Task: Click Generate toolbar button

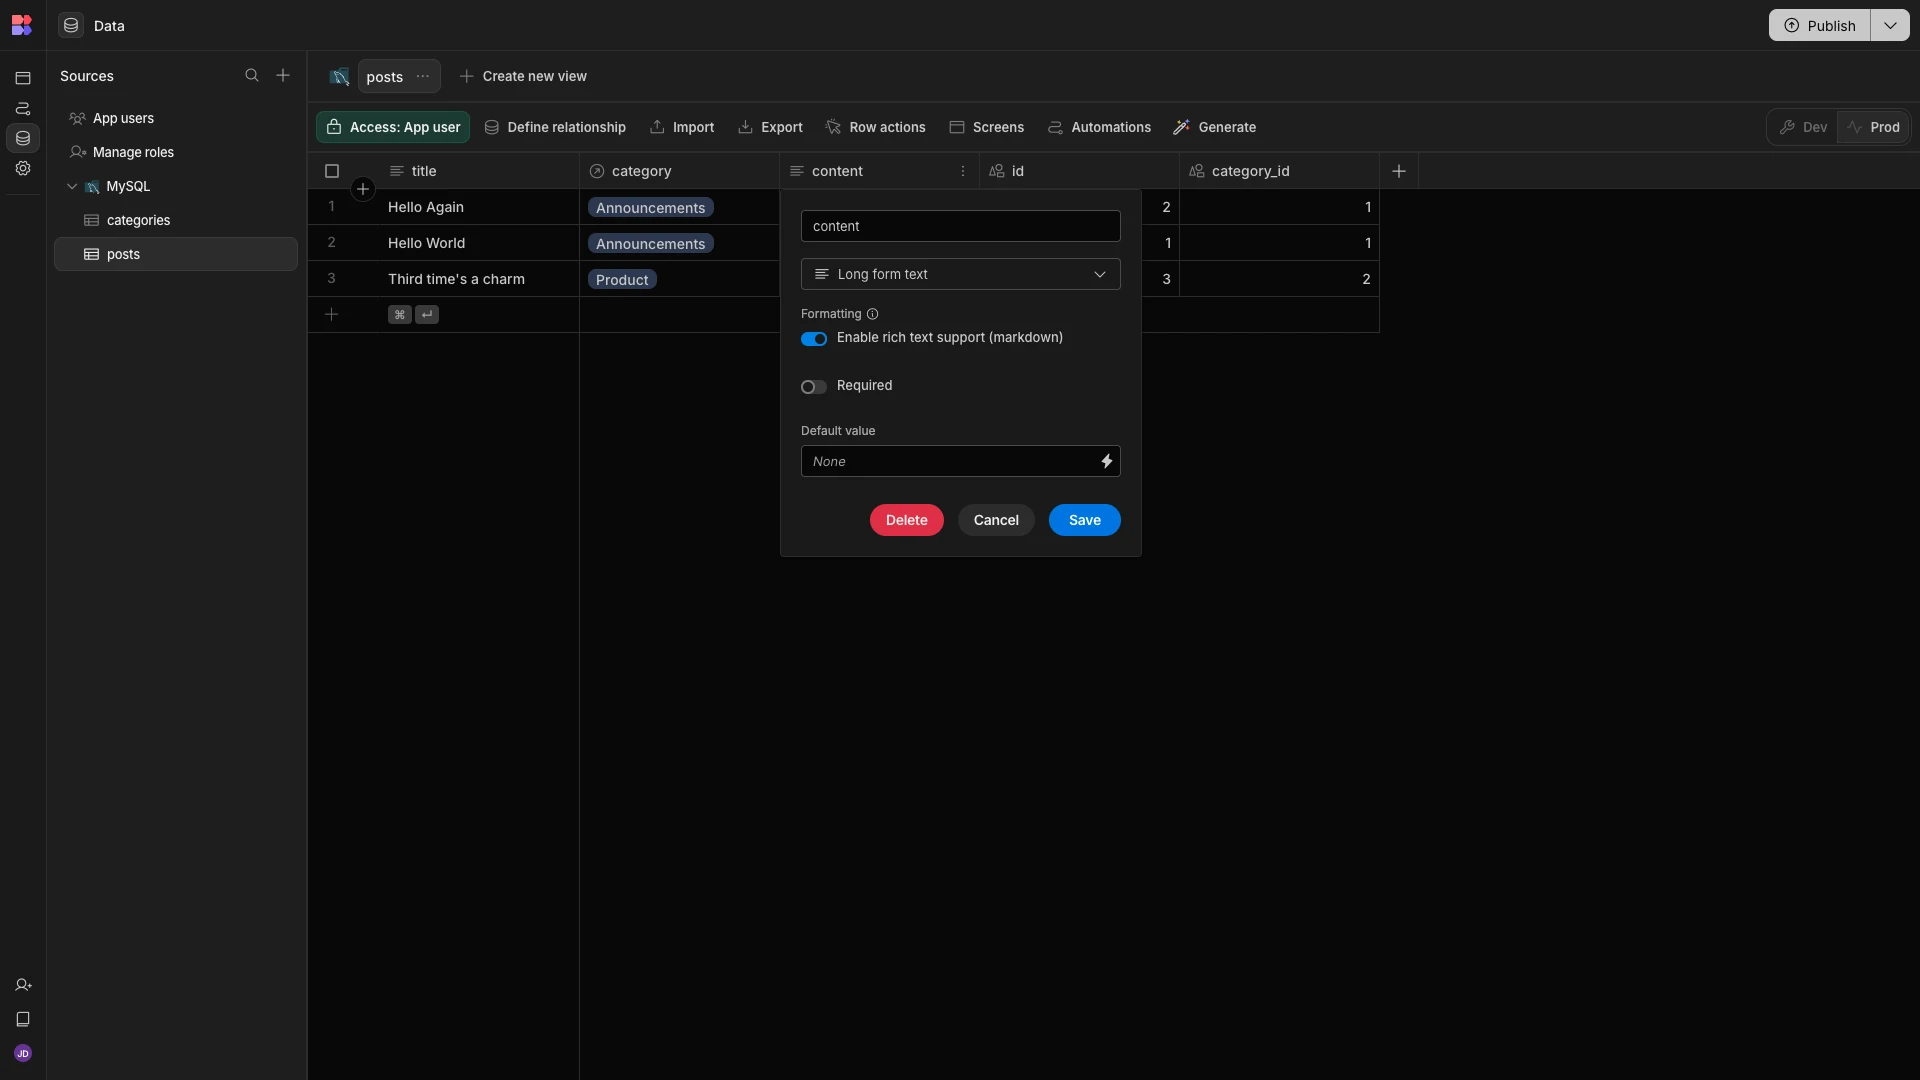Action: pos(1215,127)
